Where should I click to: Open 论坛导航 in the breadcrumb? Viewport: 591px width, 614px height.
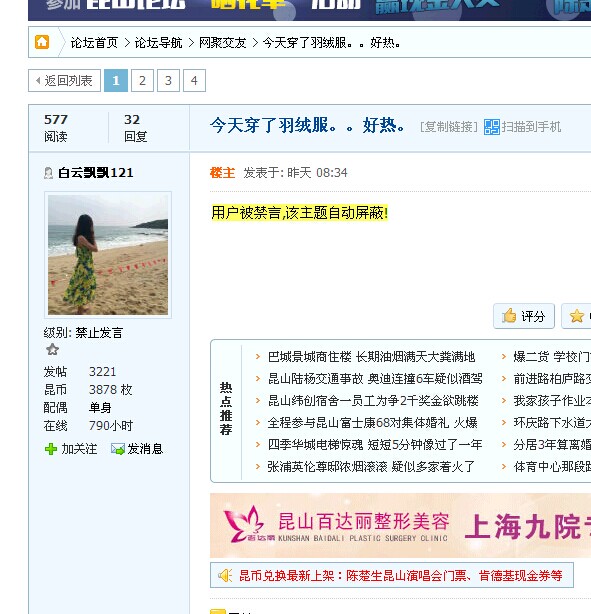(158, 43)
